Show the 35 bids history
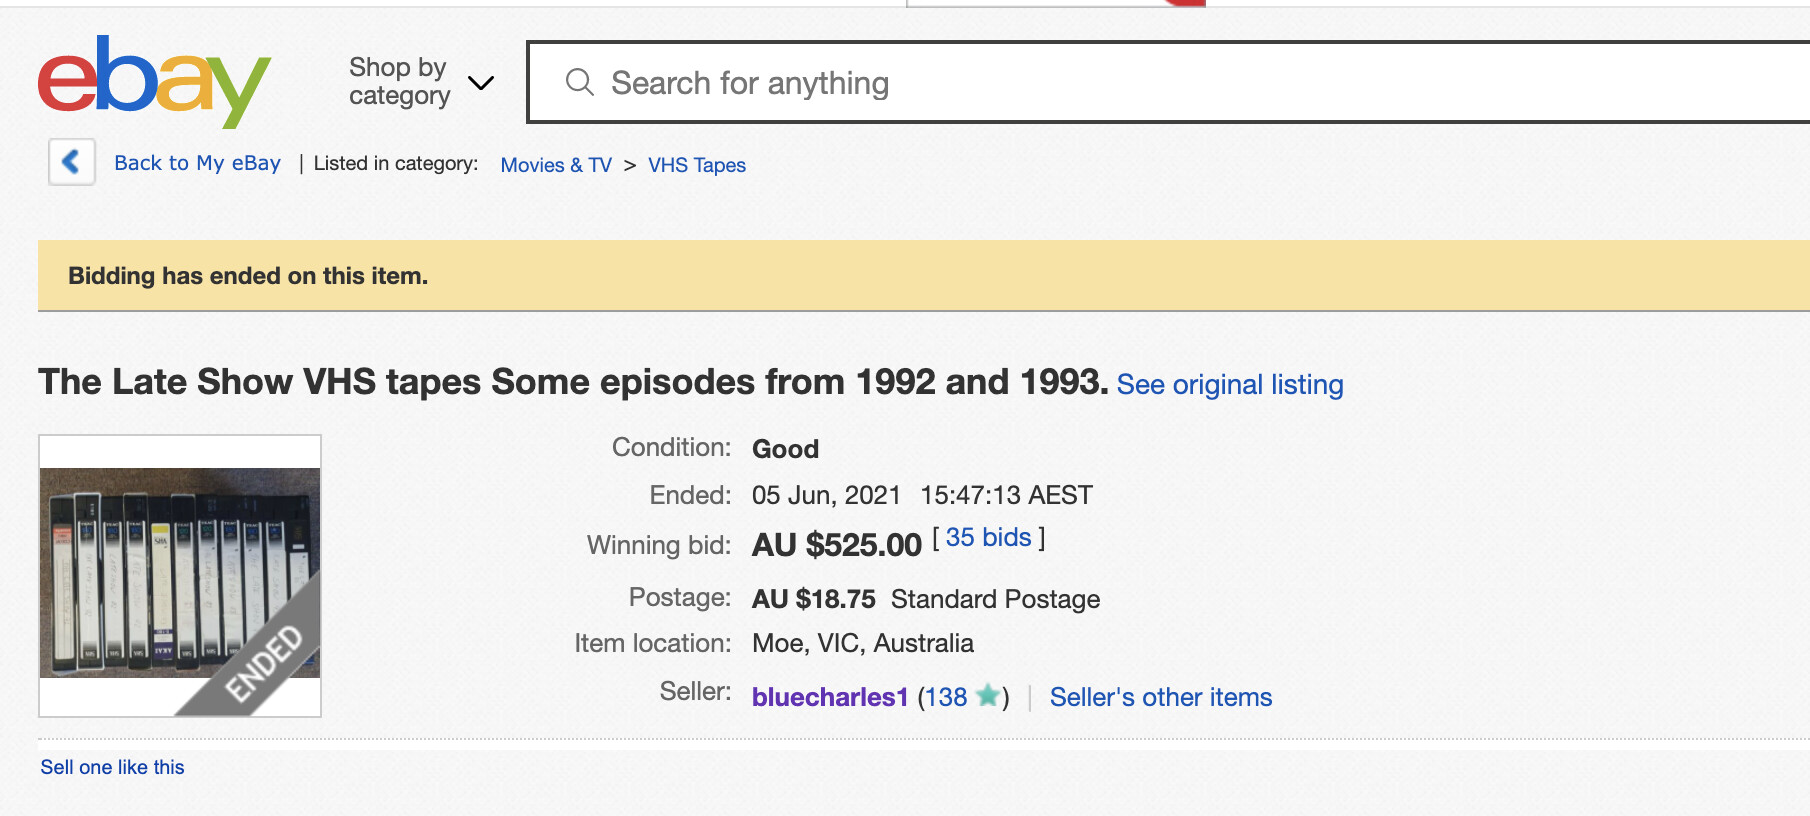 click(988, 538)
